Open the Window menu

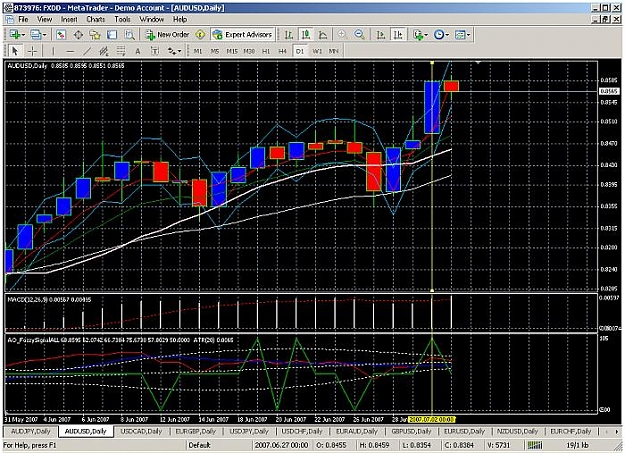151,19
